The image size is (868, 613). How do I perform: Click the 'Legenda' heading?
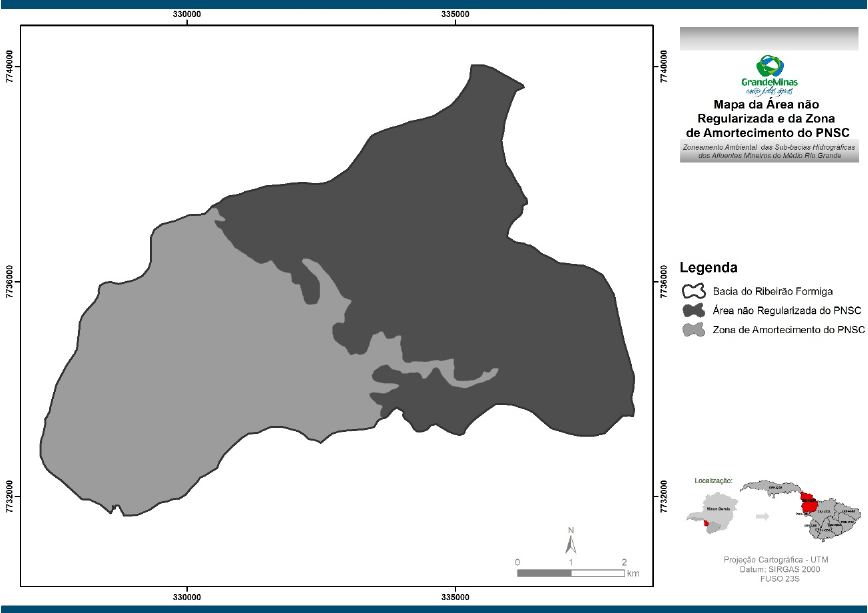(708, 268)
